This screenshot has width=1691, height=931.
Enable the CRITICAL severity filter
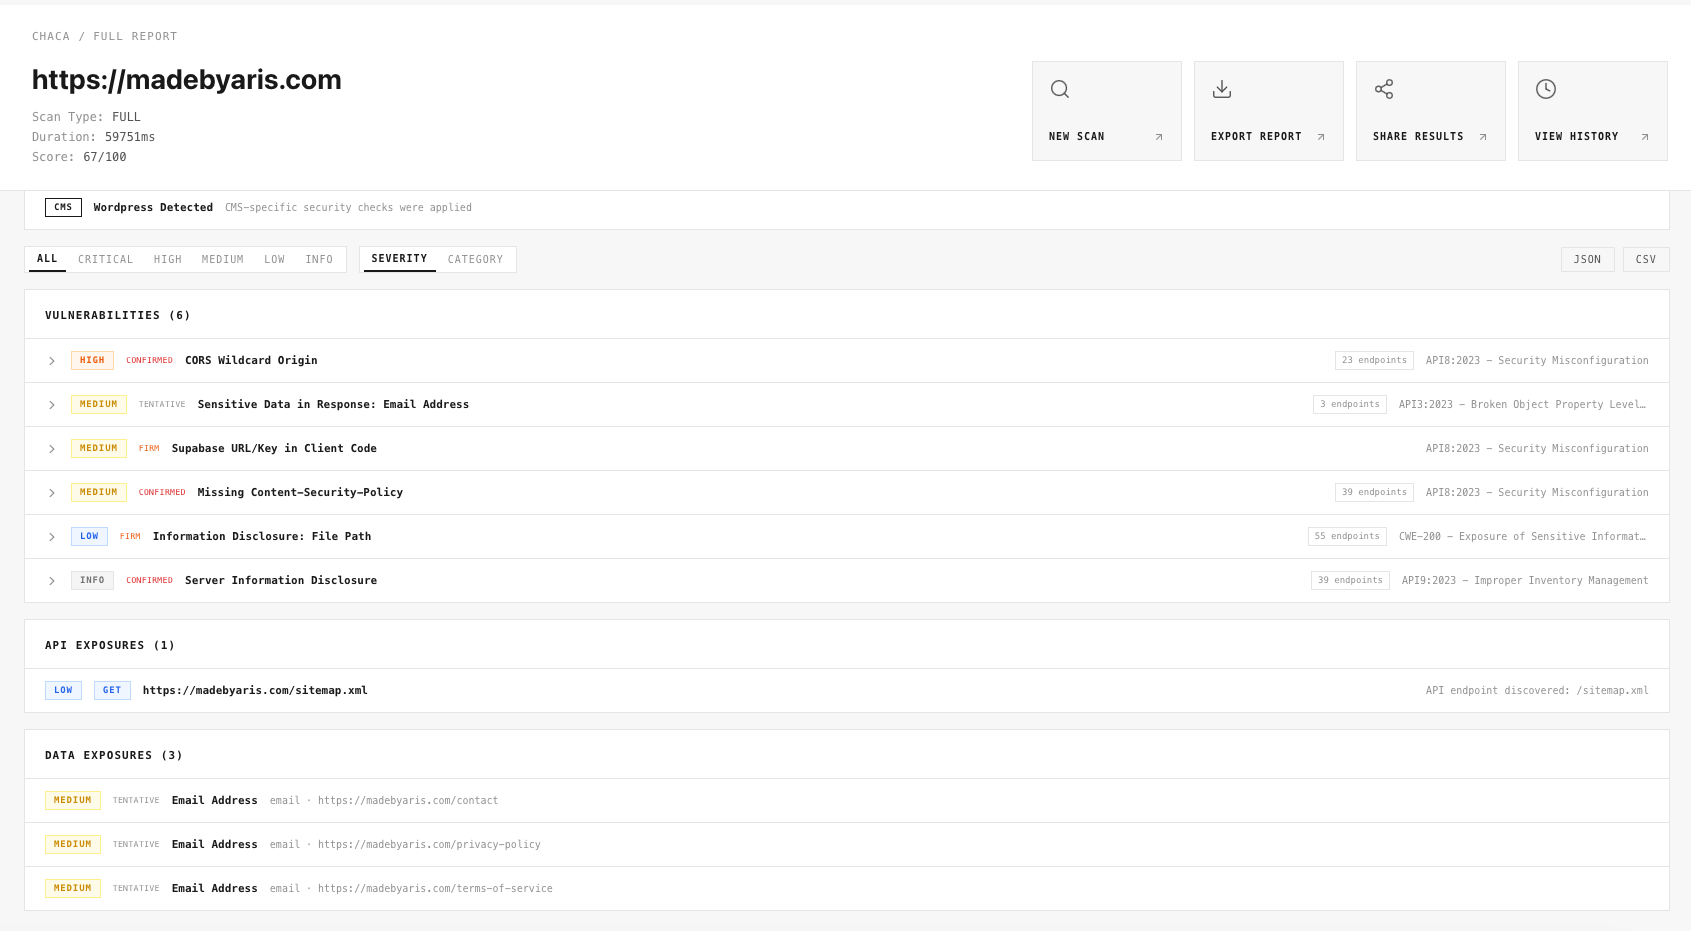click(x=105, y=259)
